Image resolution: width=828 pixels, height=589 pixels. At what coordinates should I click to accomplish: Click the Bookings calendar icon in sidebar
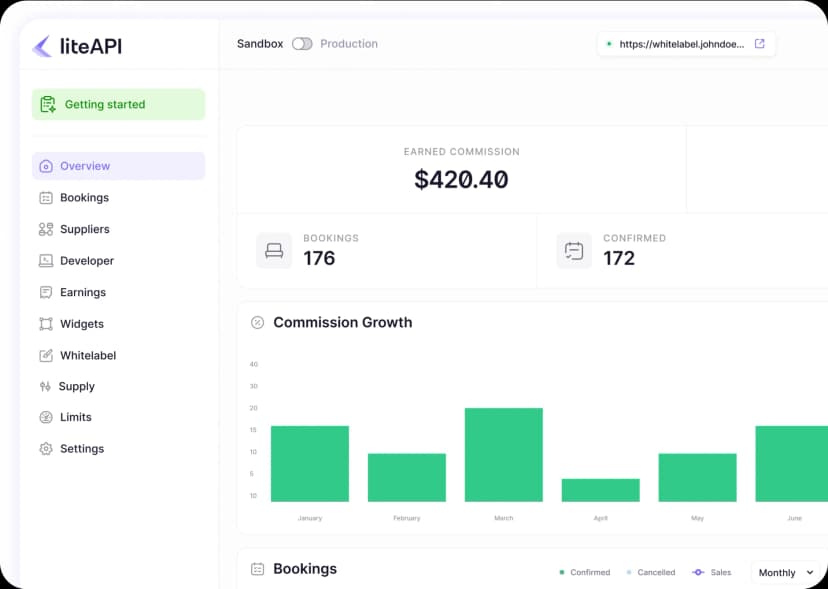46,198
